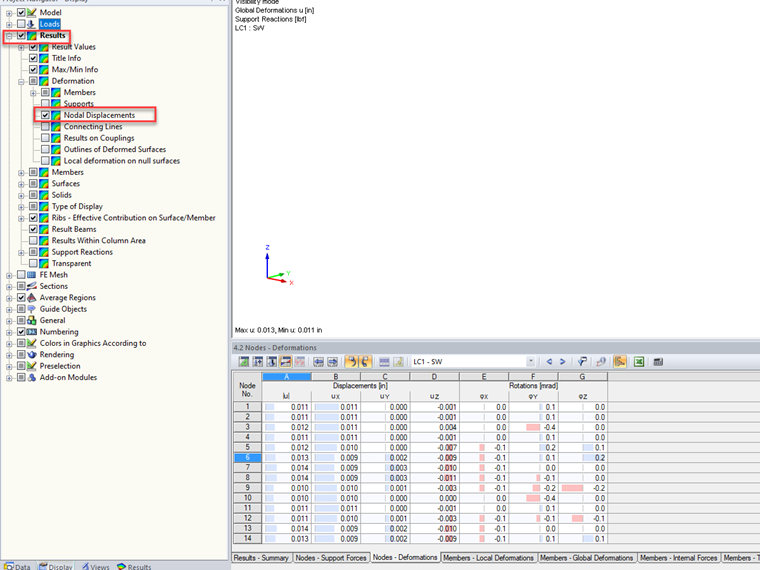This screenshot has height=570, width=760.
Task: Expand the Type of Display node
Action: coord(21,207)
